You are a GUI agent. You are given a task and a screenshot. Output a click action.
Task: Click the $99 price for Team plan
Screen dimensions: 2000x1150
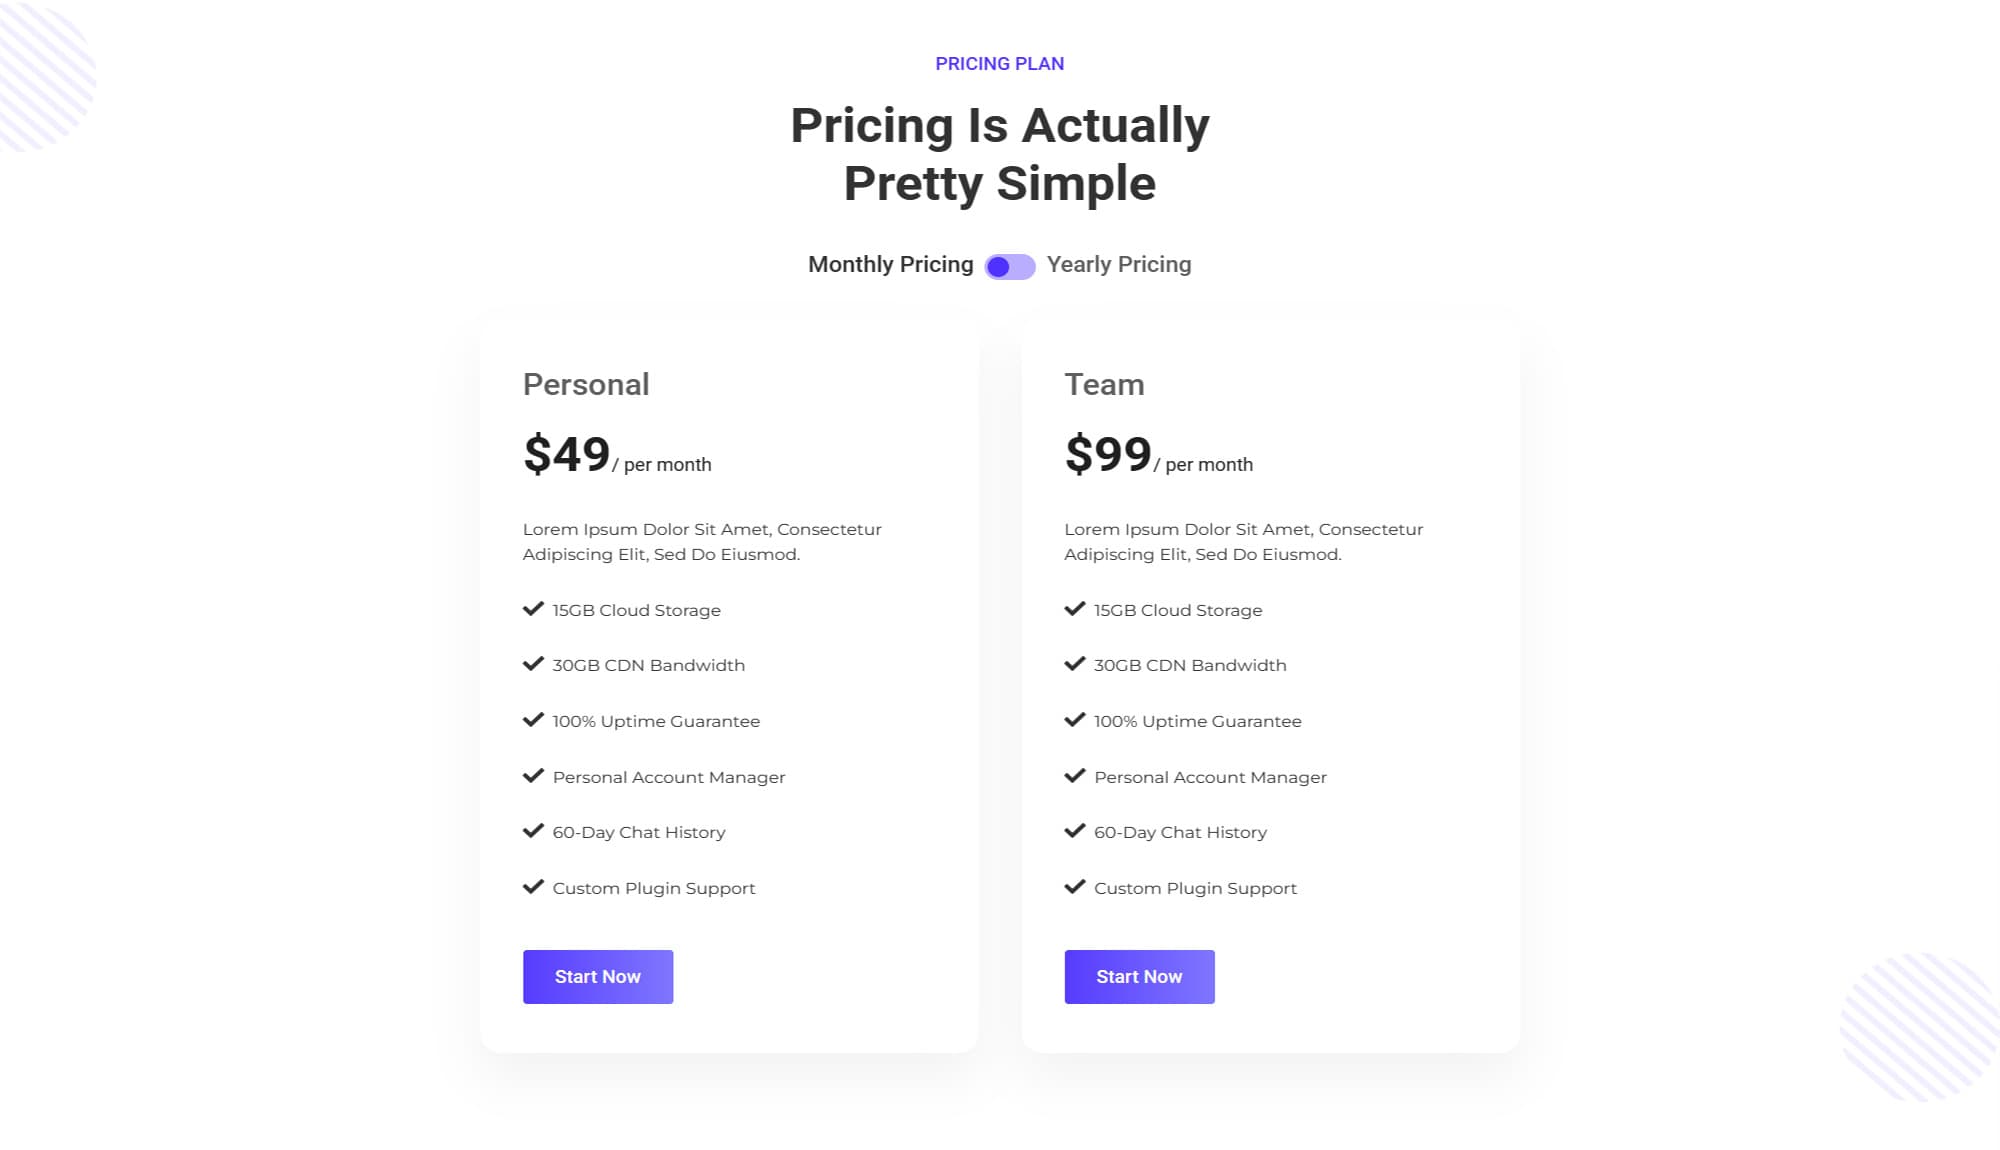pyautogui.click(x=1108, y=453)
